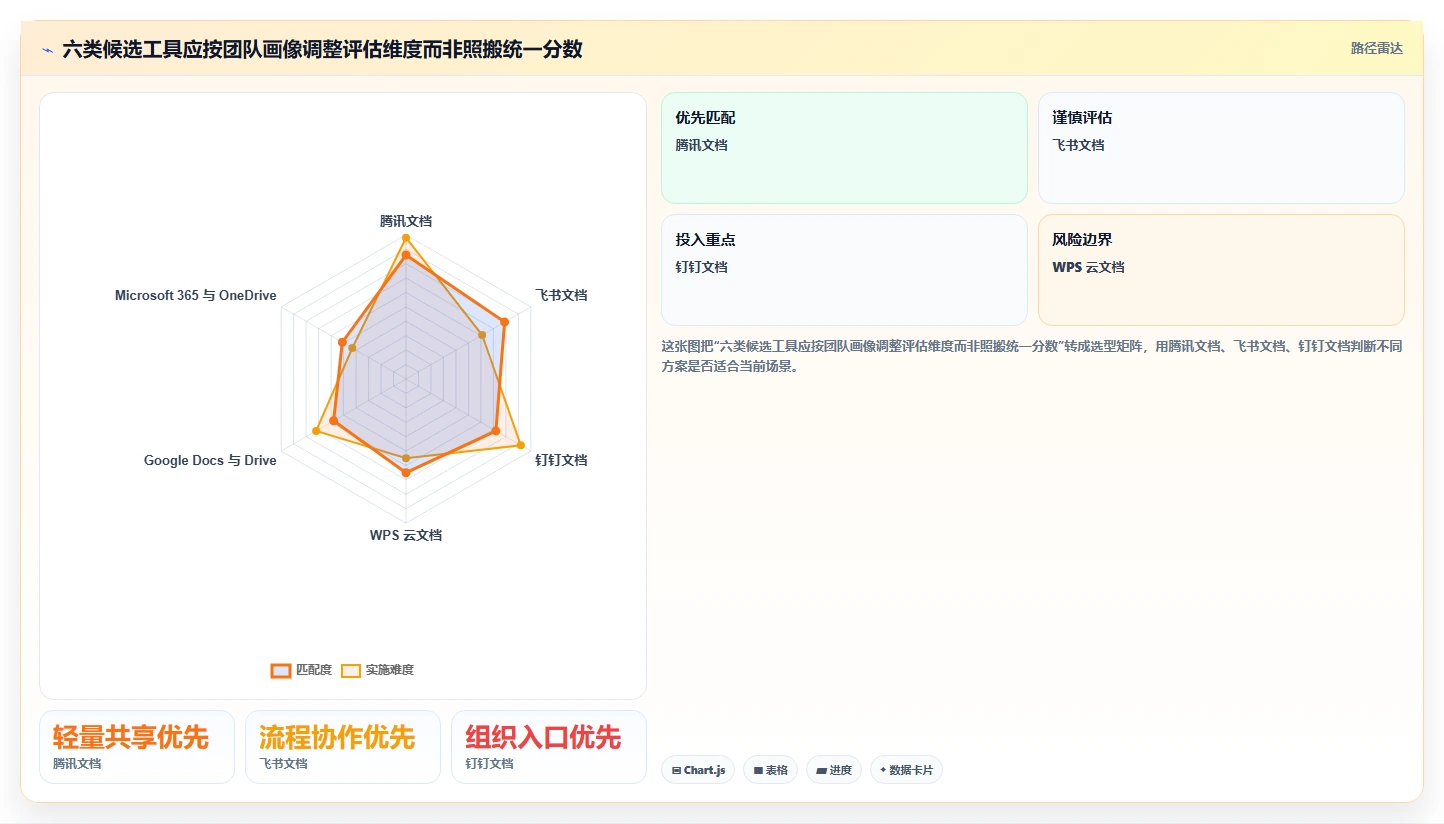Open the Chart.js tag chip
The height and width of the screenshot is (824, 1444).
(x=698, y=770)
